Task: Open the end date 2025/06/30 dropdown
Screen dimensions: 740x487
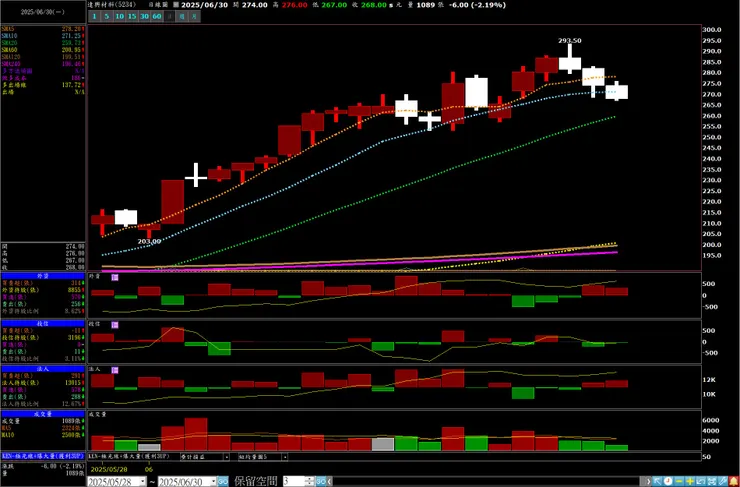Action: pyautogui.click(x=213, y=482)
